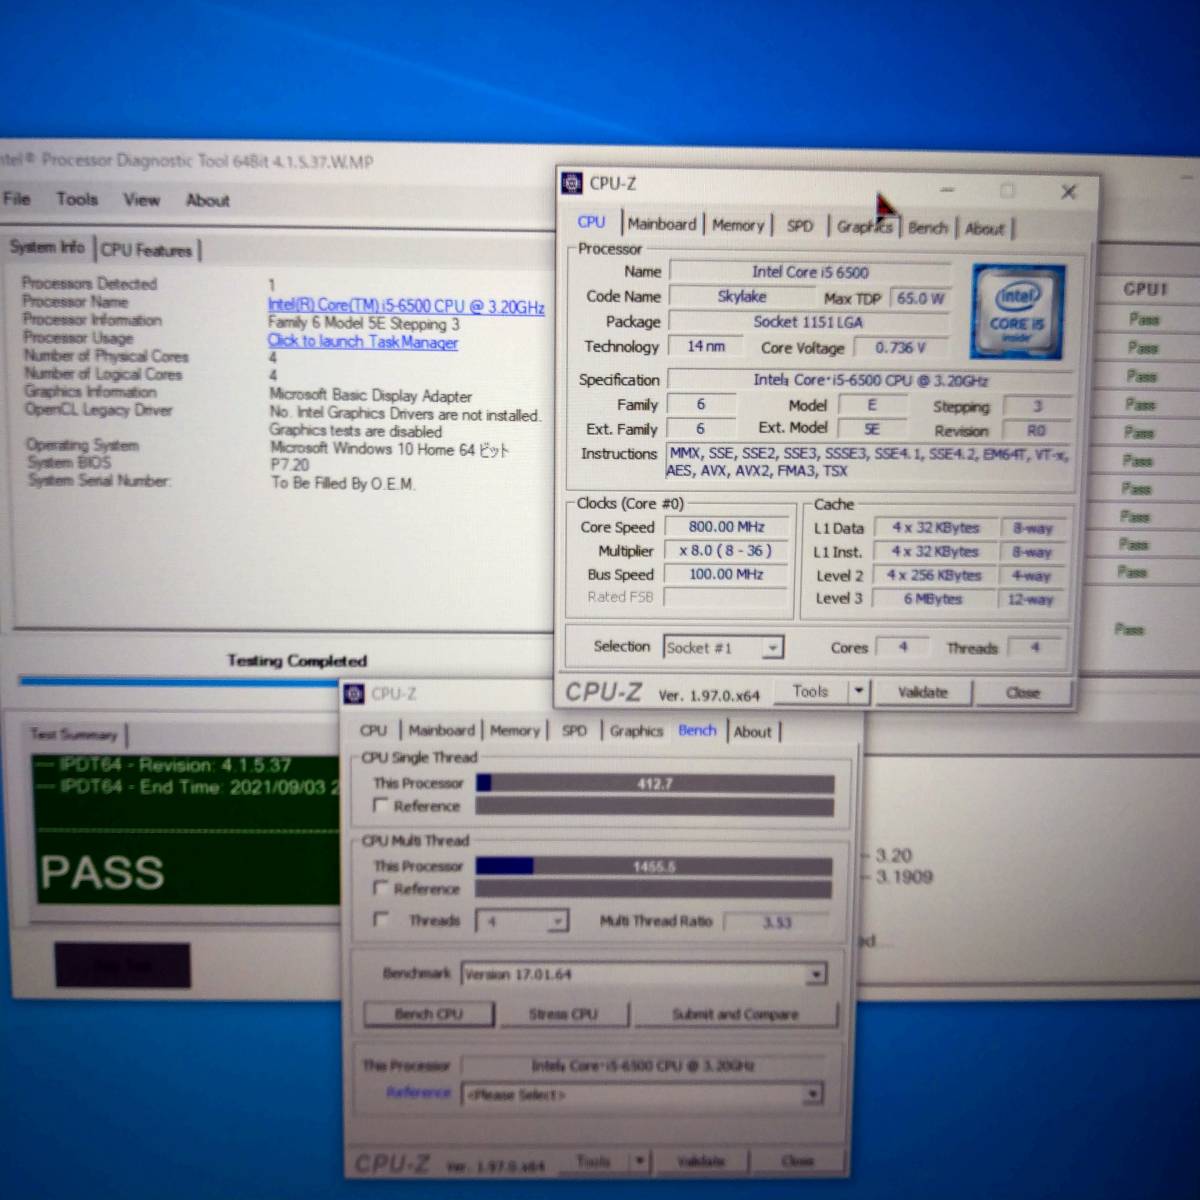Click the Microsoft Basic Display Adapter text

[x=371, y=395]
